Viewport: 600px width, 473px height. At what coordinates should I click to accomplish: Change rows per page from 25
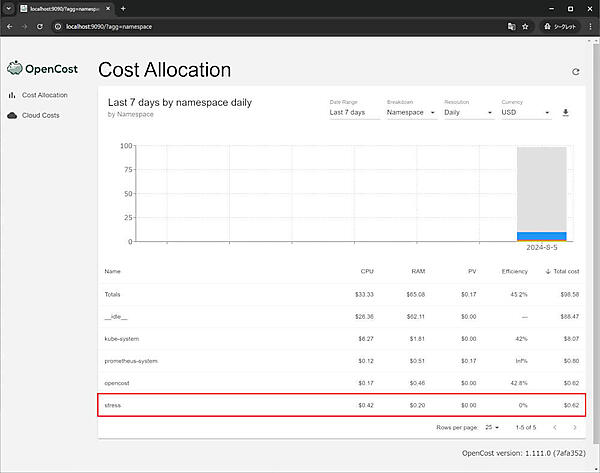tap(492, 427)
